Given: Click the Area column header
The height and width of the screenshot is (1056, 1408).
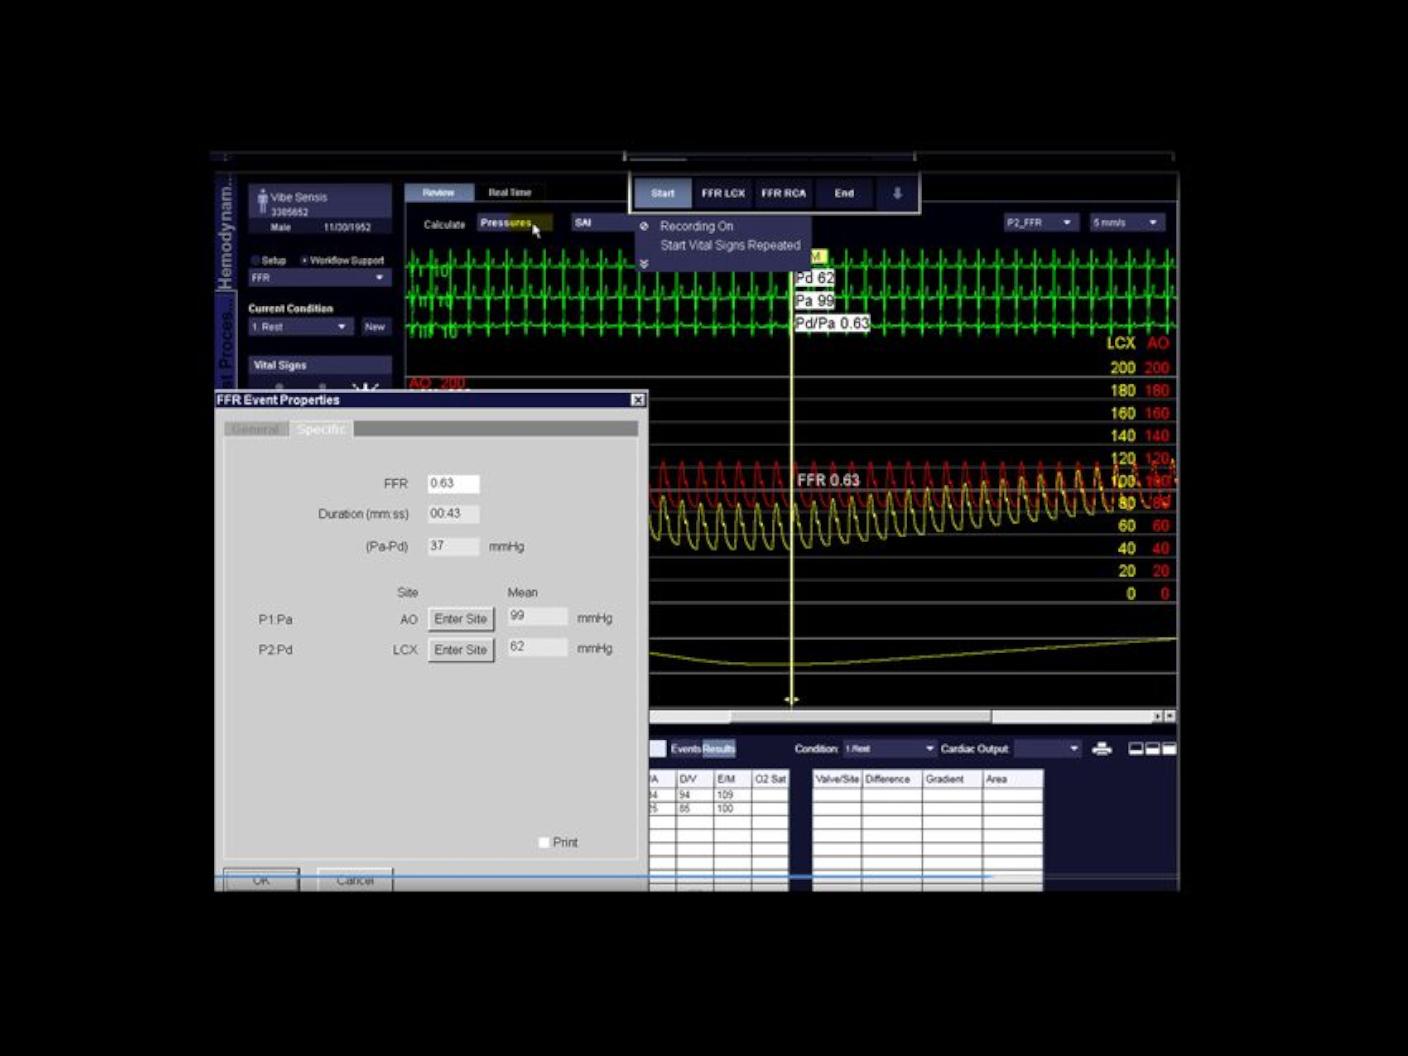Looking at the screenshot, I should pyautogui.click(x=1013, y=779).
